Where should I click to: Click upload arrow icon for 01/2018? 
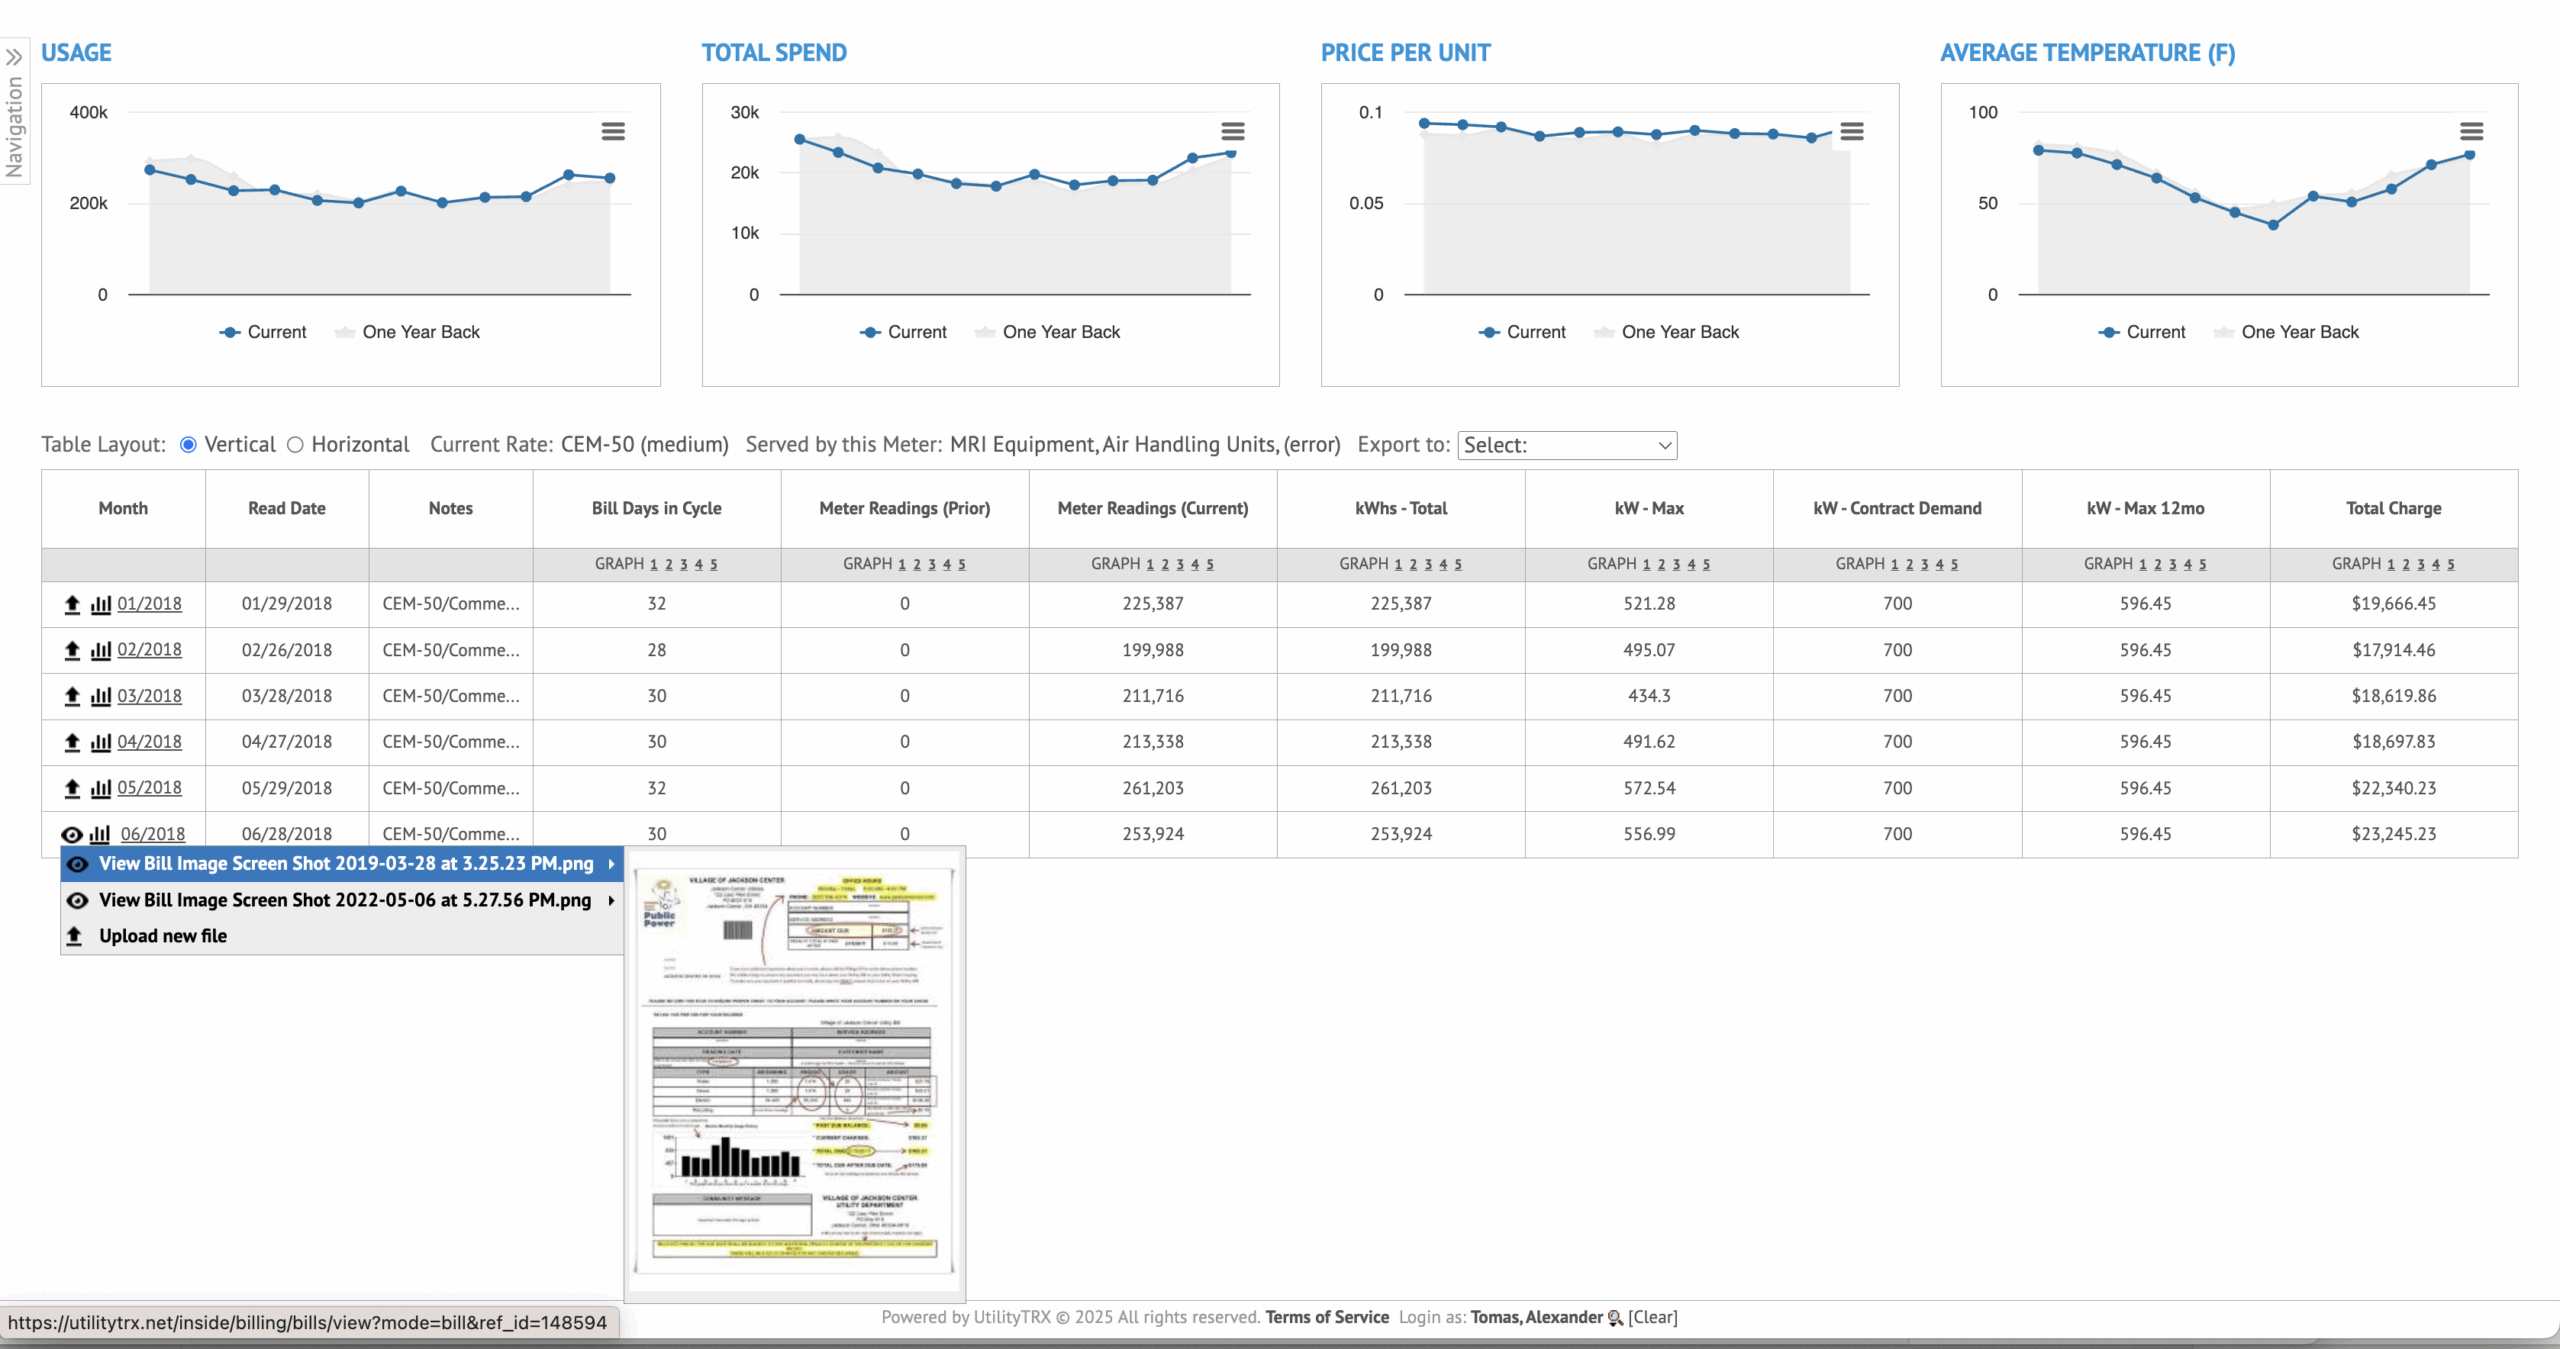click(x=72, y=604)
